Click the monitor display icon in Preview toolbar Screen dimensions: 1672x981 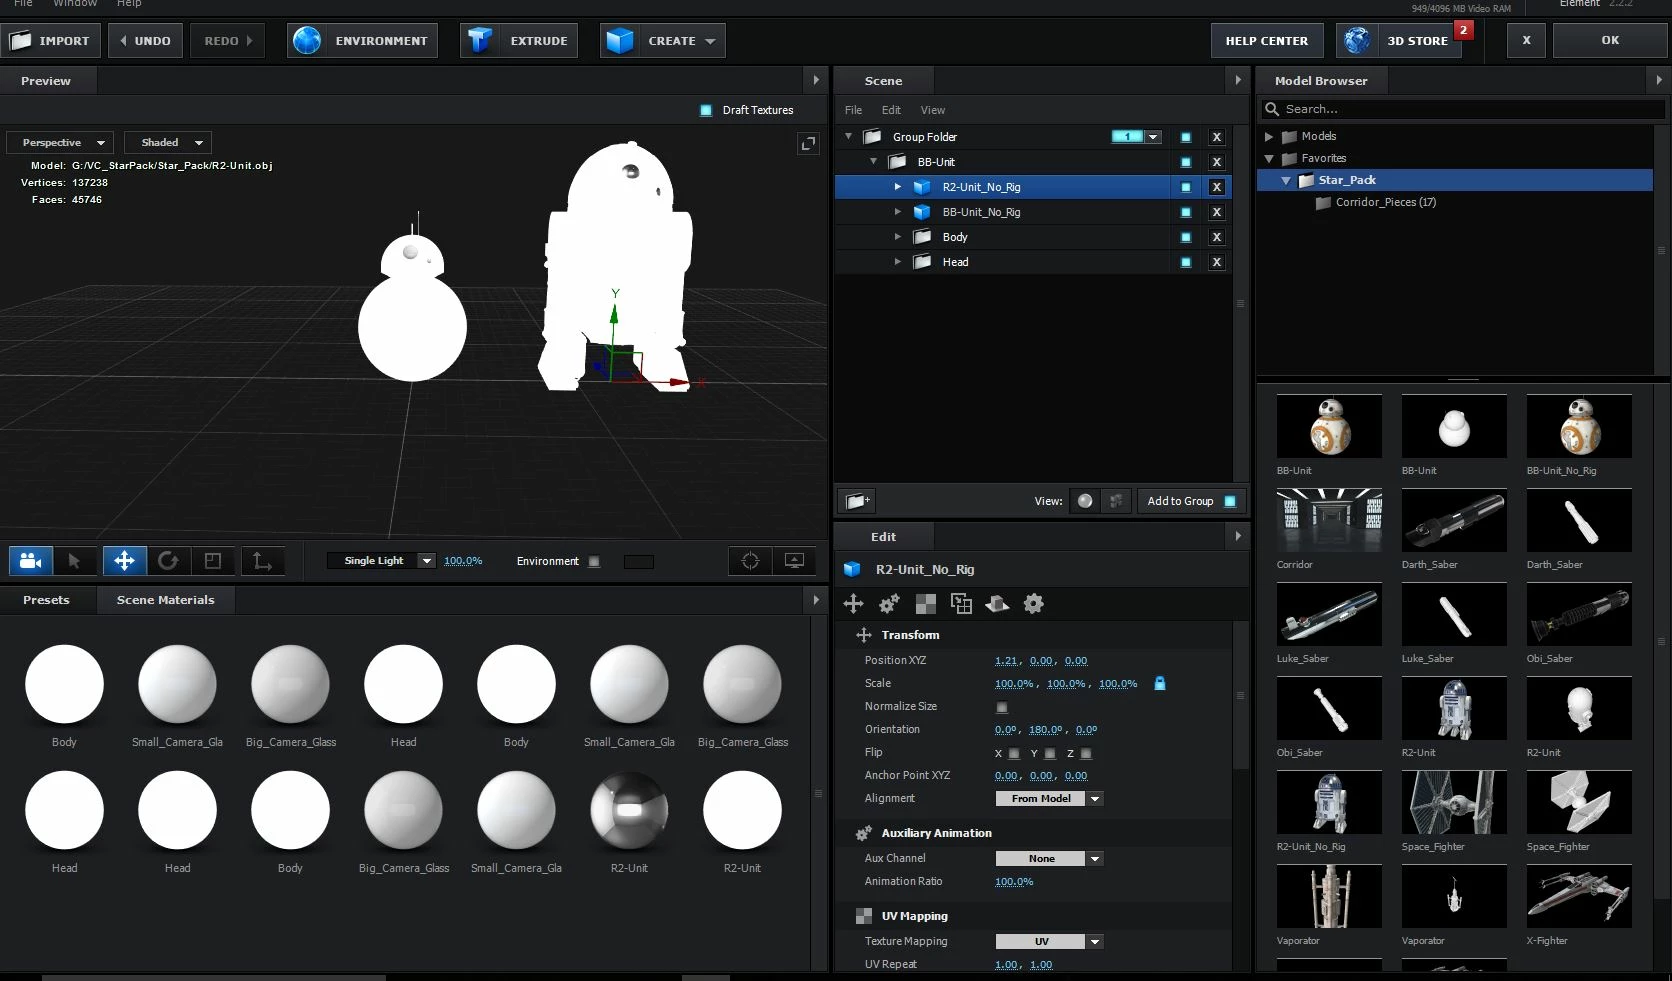[795, 561]
